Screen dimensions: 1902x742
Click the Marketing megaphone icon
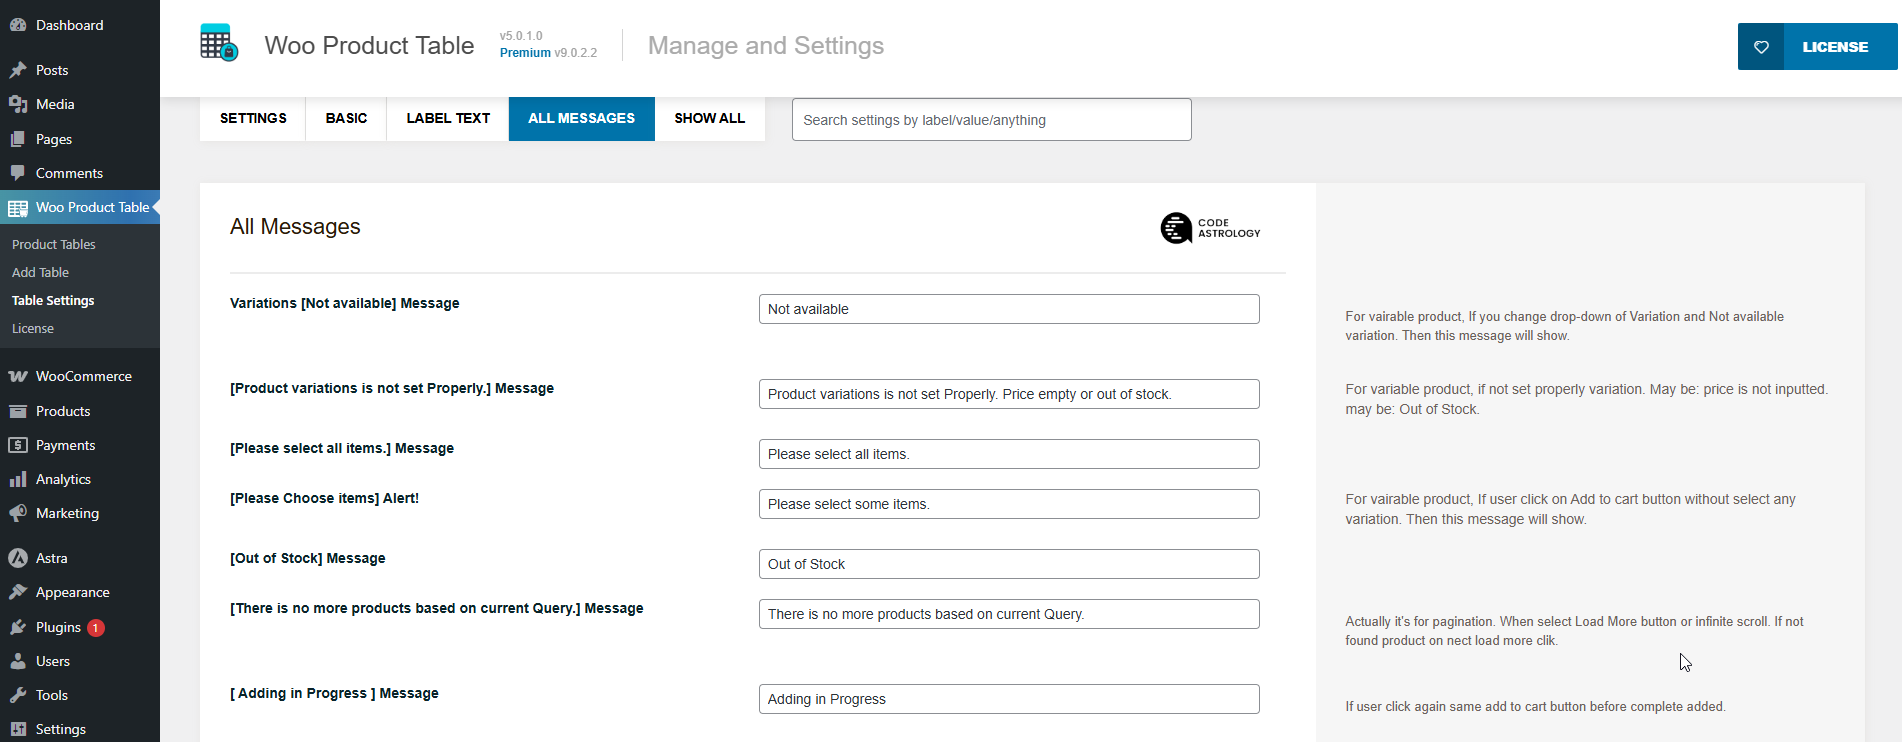(18, 513)
